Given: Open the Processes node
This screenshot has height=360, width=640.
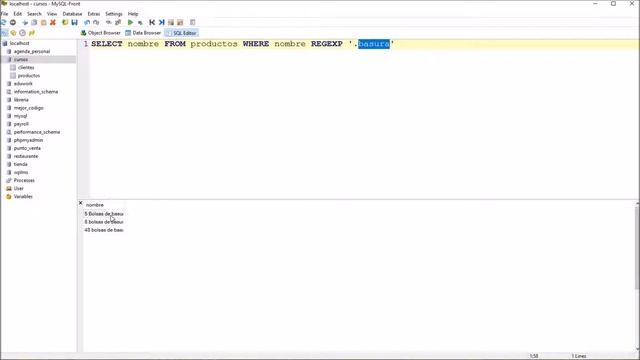Looking at the screenshot, I should pos(24,180).
